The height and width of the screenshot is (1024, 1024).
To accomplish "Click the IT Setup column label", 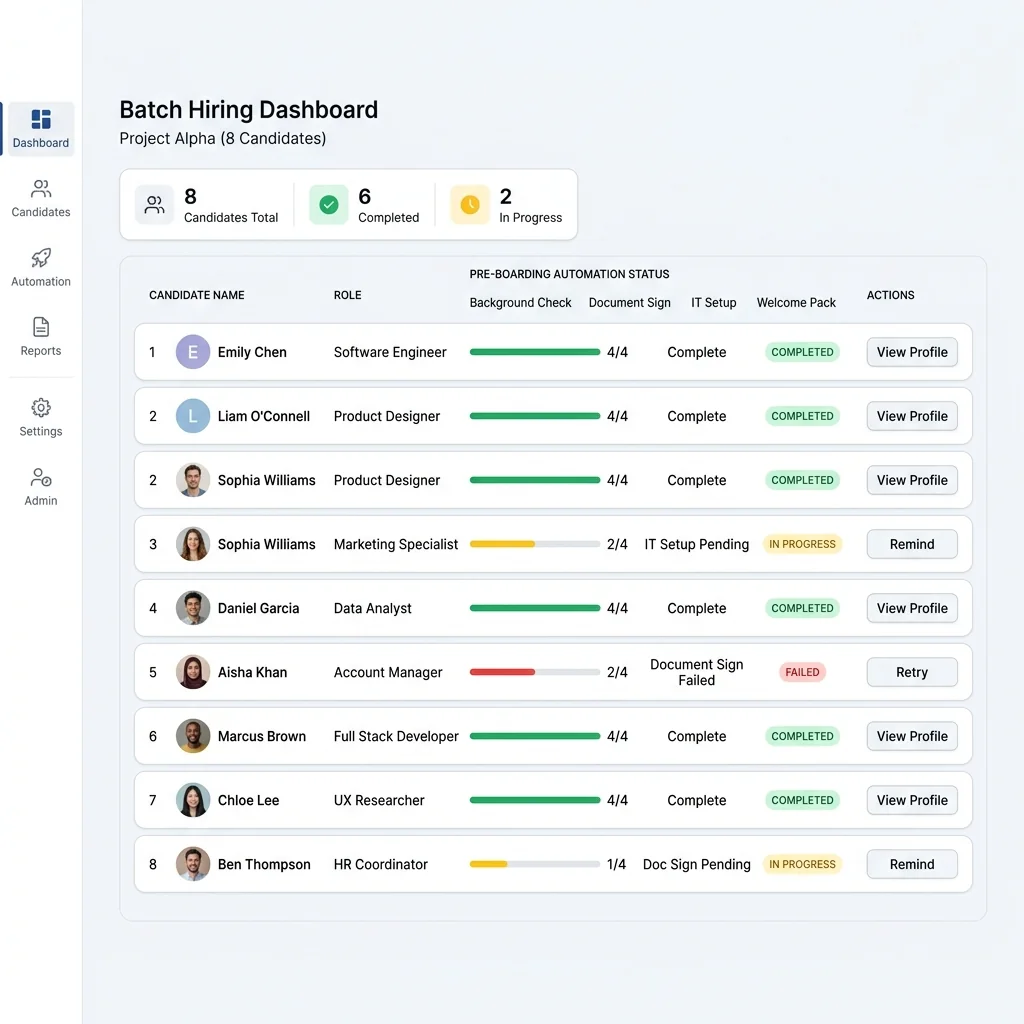I will [714, 302].
